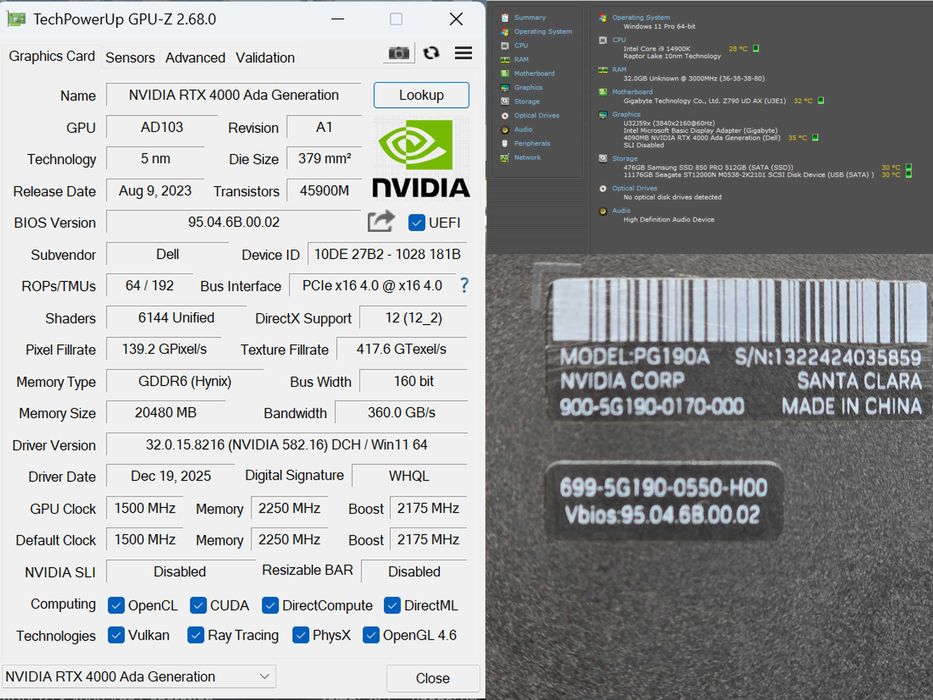The width and height of the screenshot is (933, 700).
Task: Click the Operating System icon in Speccy sidebar
Action: click(505, 32)
